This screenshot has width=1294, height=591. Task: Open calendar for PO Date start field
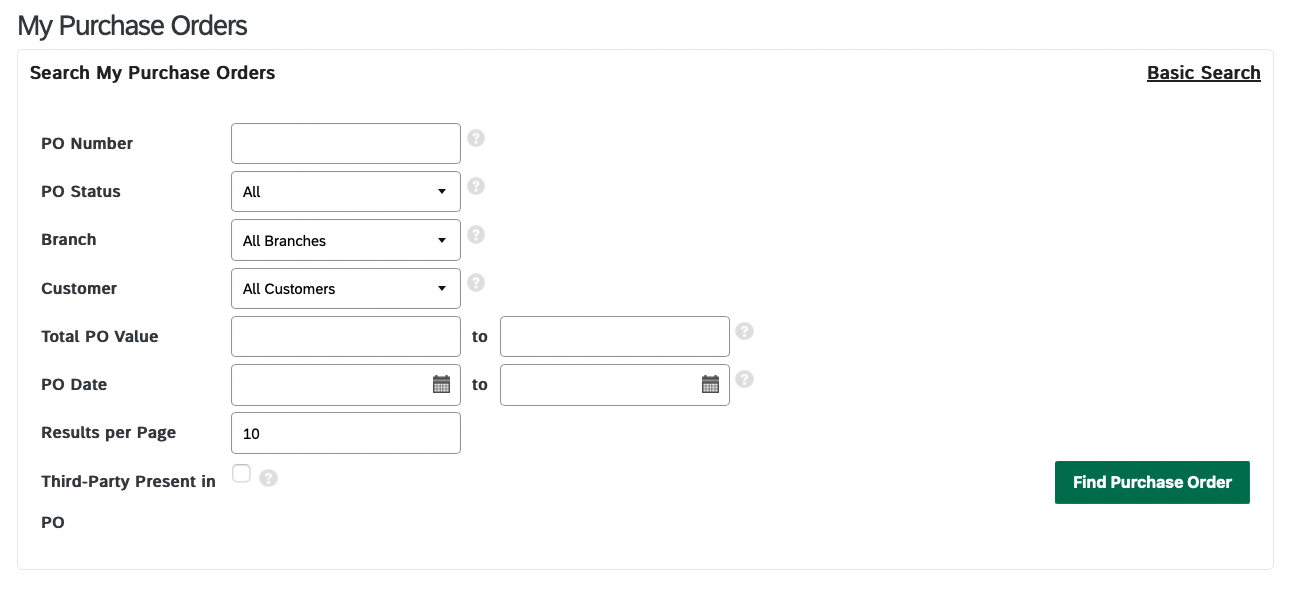(441, 384)
